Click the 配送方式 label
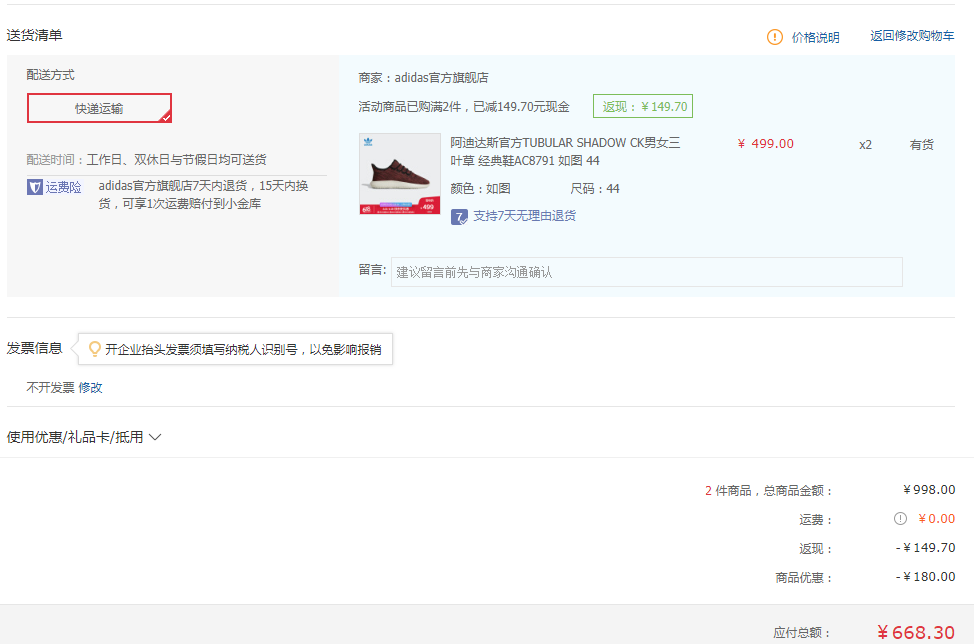Image resolution: width=974 pixels, height=644 pixels. [x=50, y=75]
